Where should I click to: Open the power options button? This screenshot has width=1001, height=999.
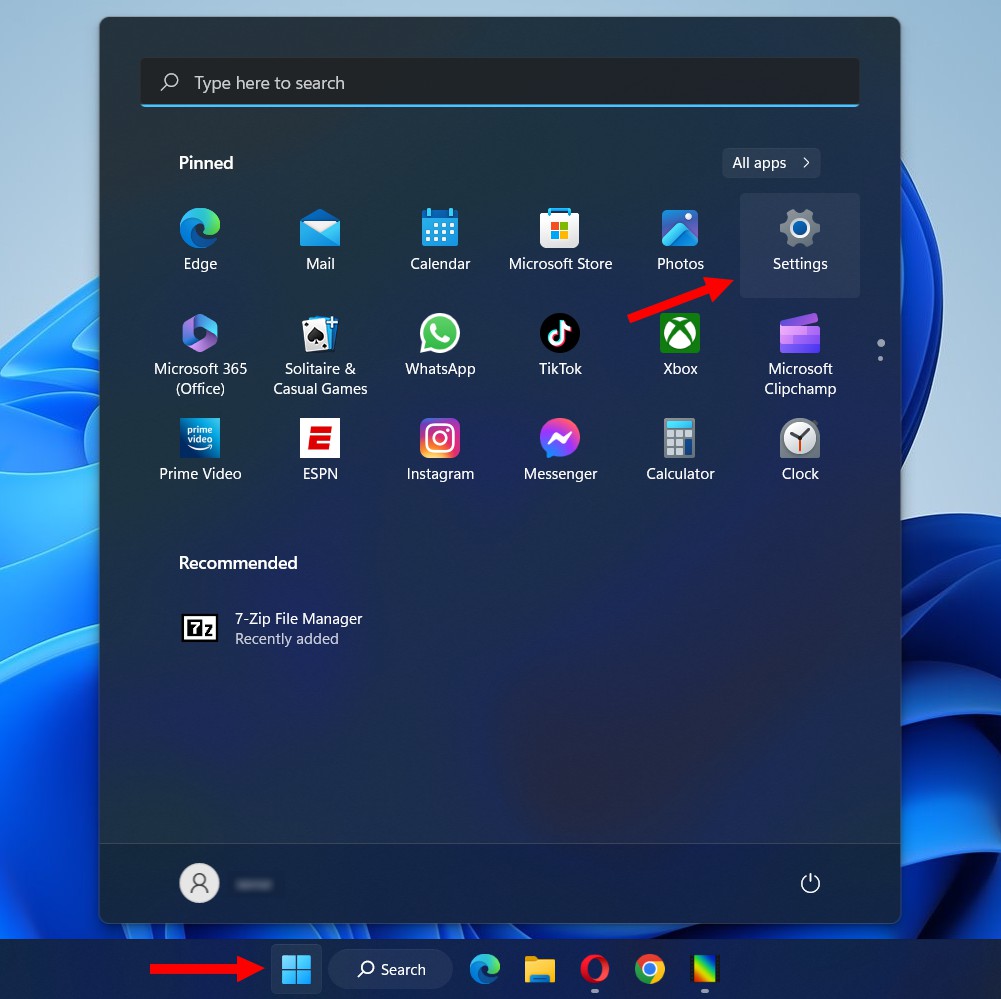coord(810,883)
